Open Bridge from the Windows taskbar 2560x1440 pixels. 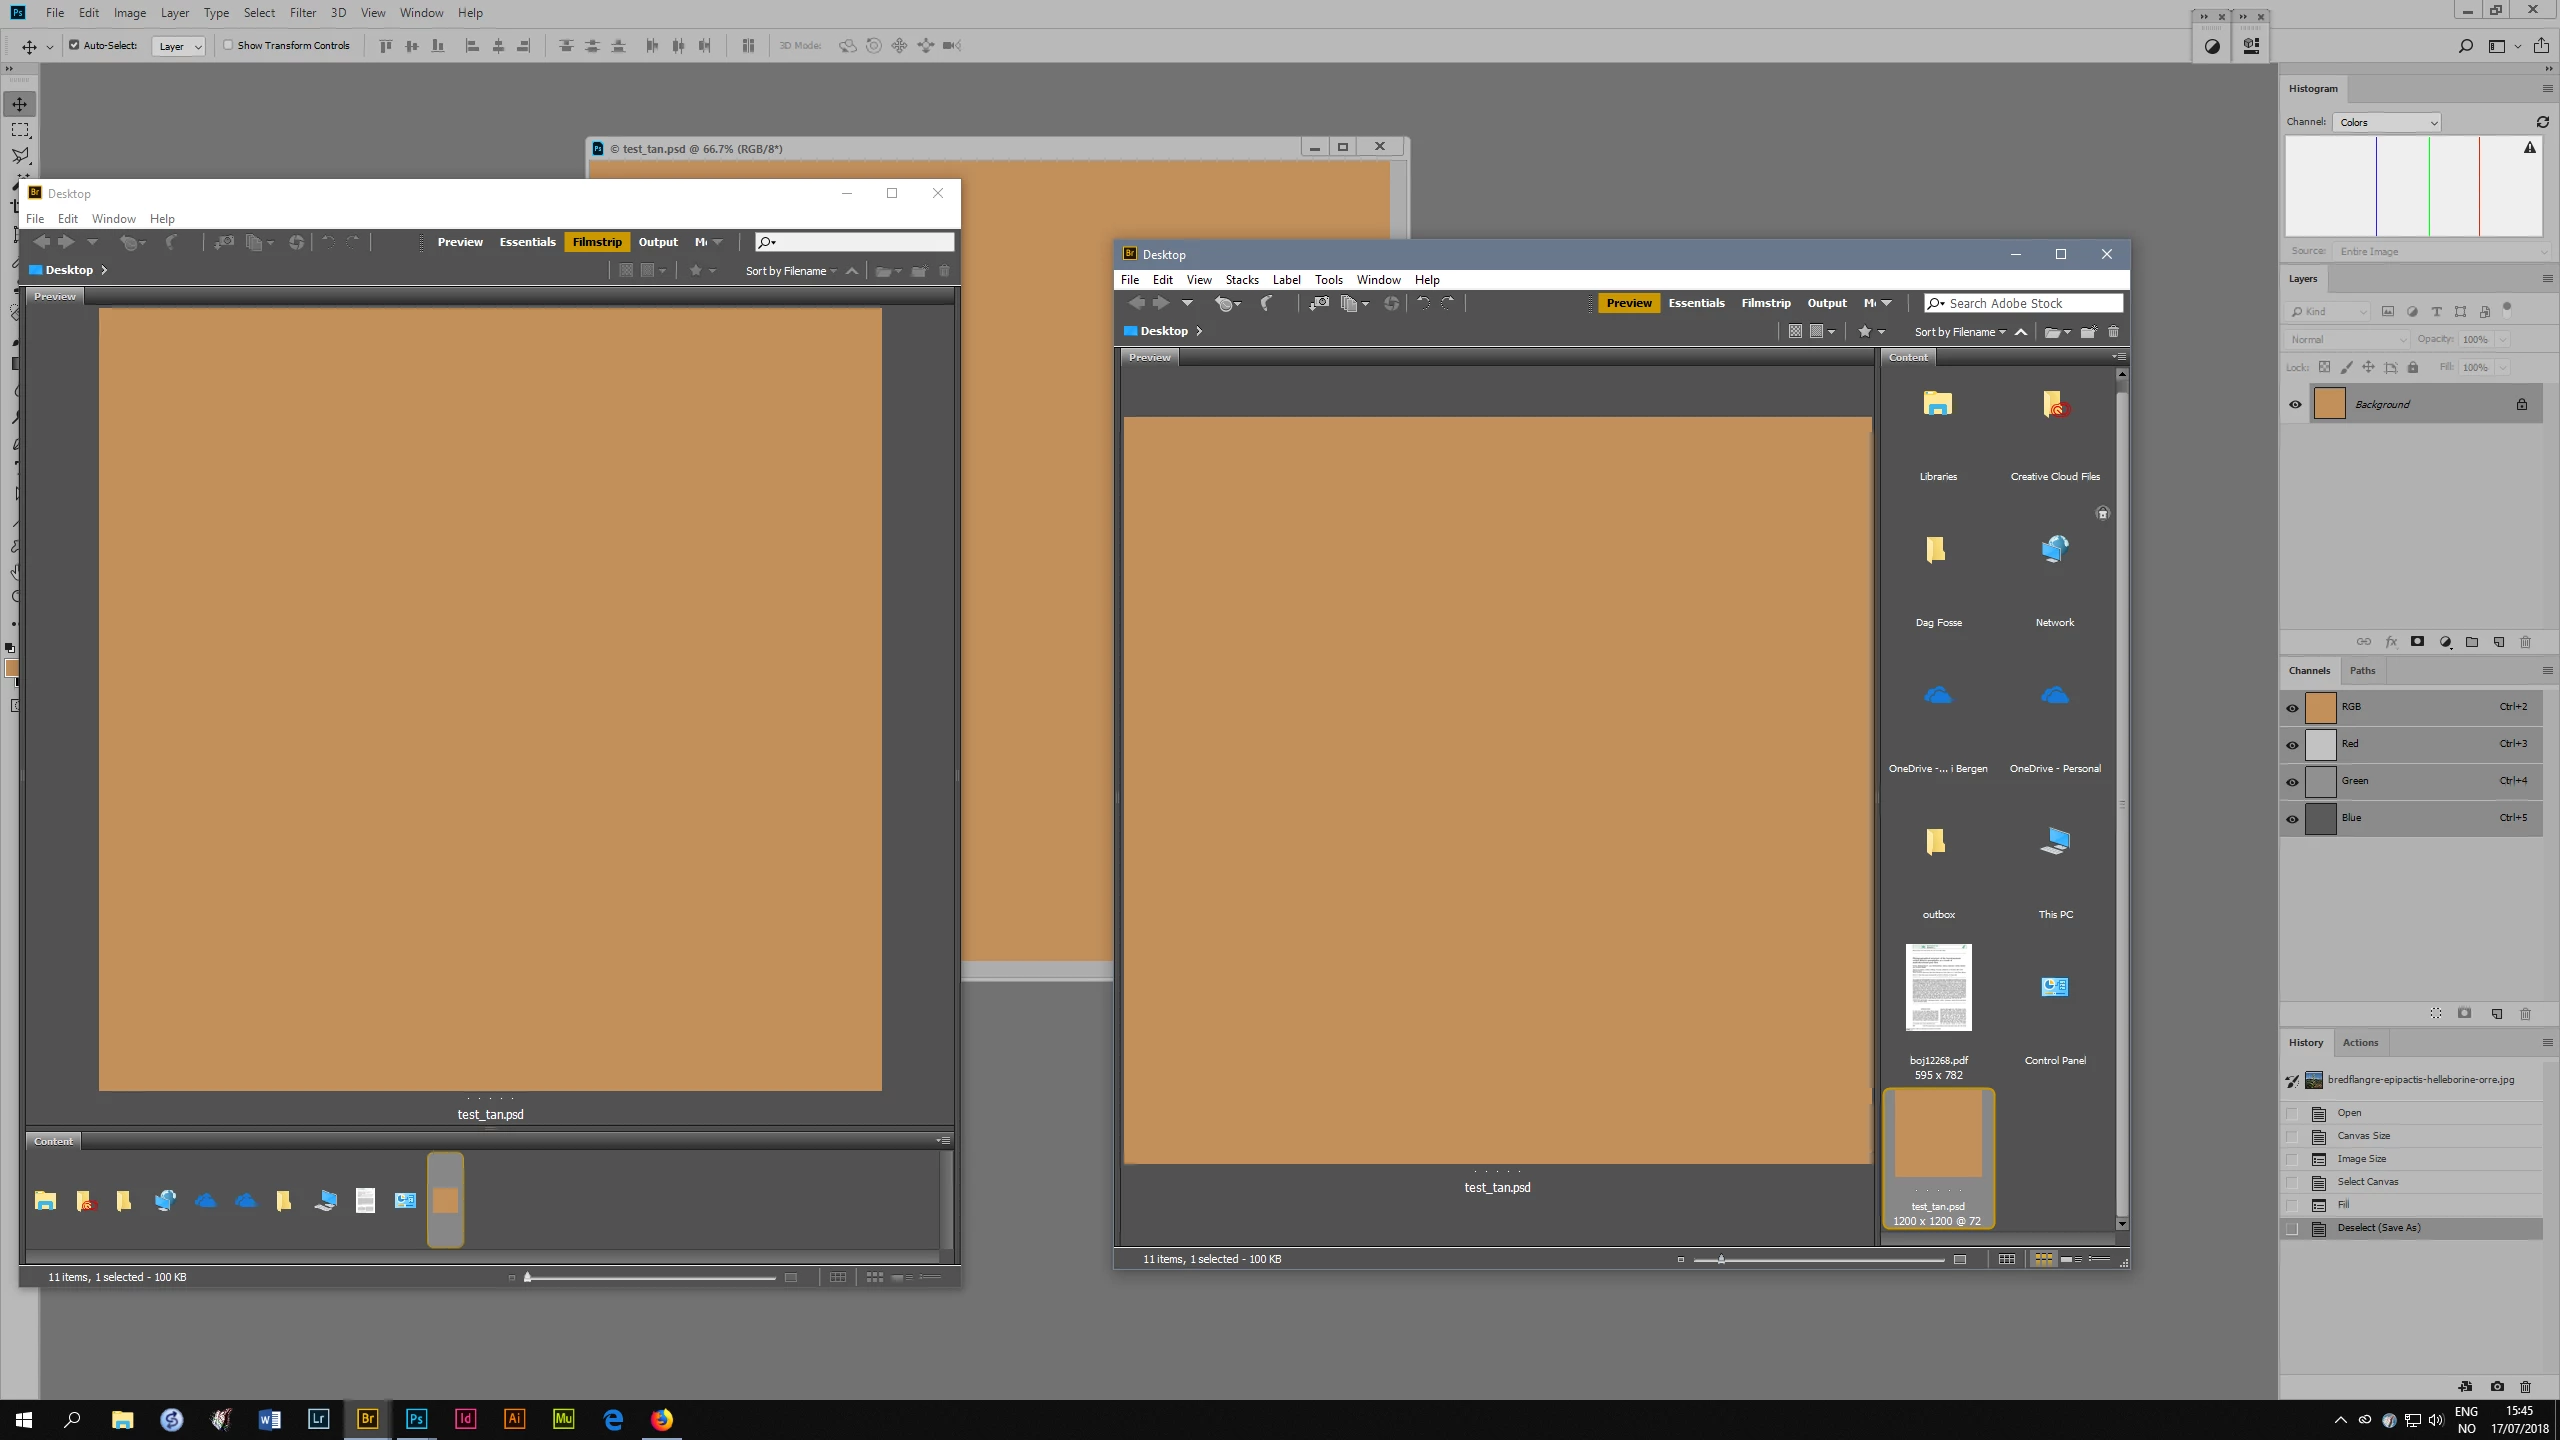pyautogui.click(x=367, y=1418)
